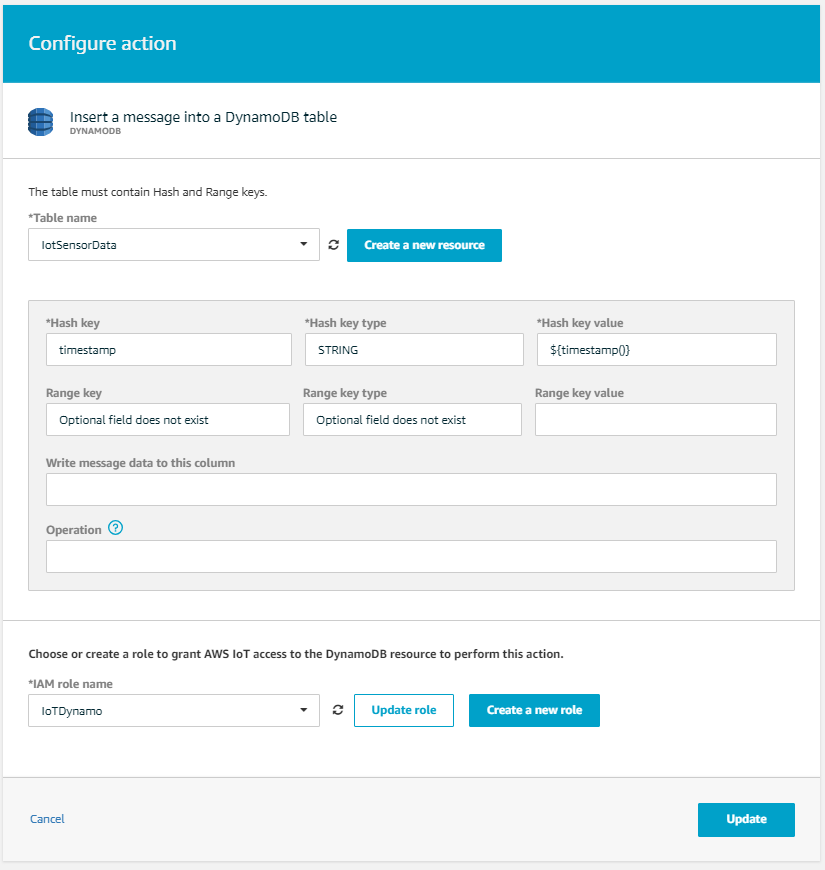Click the Hash key value field
825x870 pixels.
656,350
